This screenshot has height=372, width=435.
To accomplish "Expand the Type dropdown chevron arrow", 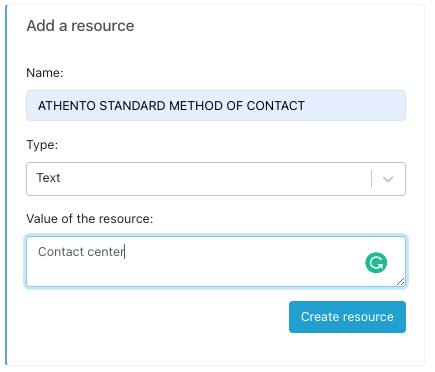I will pyautogui.click(x=388, y=179).
